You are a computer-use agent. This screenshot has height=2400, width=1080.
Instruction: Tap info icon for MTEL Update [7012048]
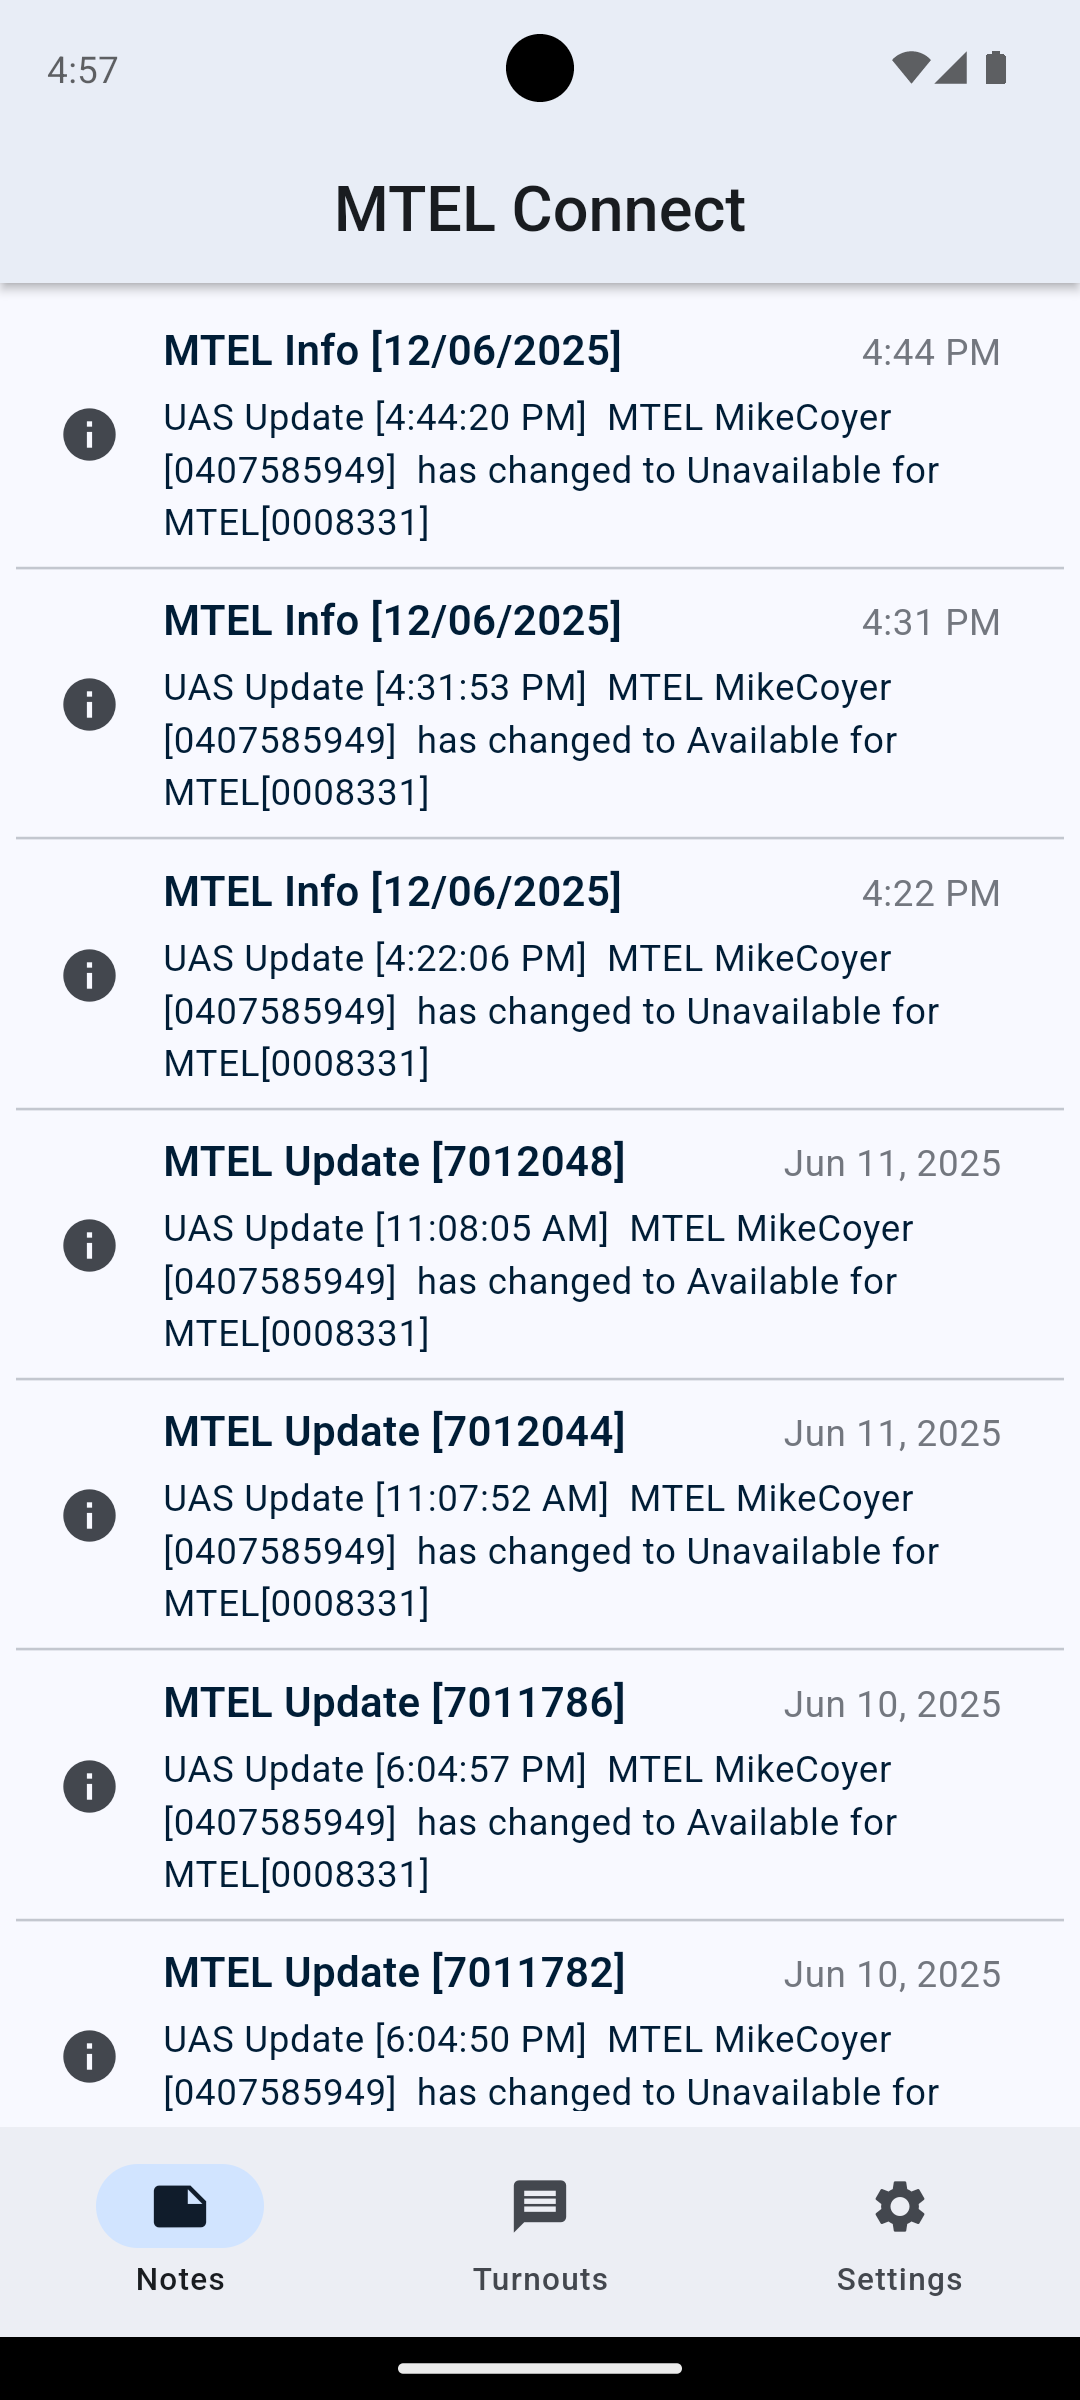(x=89, y=1246)
